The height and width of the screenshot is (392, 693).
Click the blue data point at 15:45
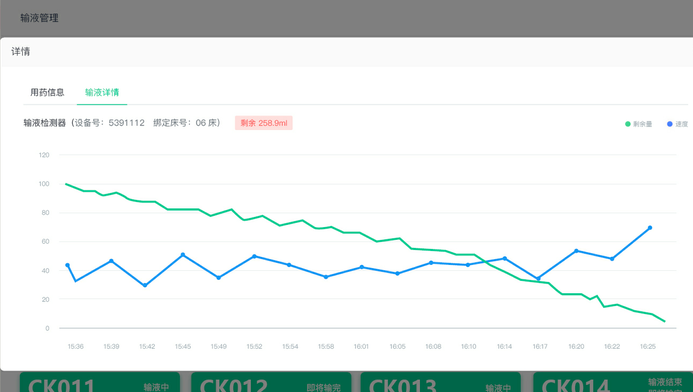[x=183, y=255]
